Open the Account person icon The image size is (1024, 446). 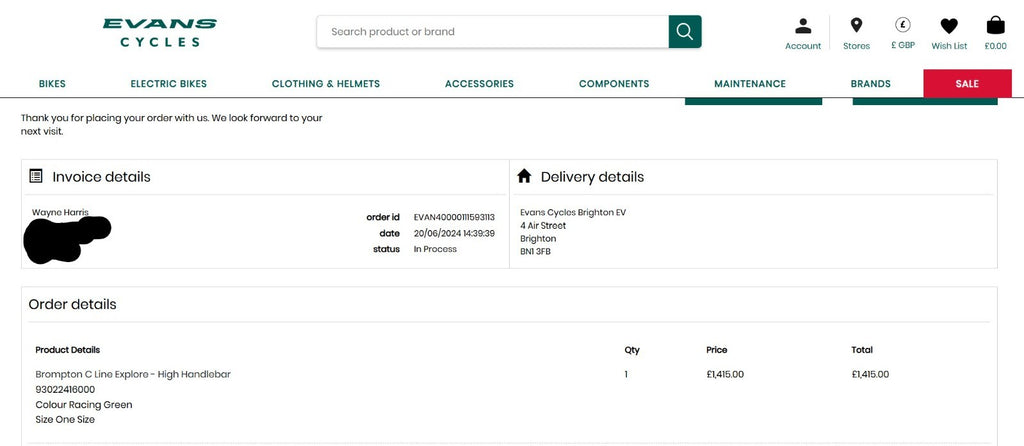tap(803, 26)
